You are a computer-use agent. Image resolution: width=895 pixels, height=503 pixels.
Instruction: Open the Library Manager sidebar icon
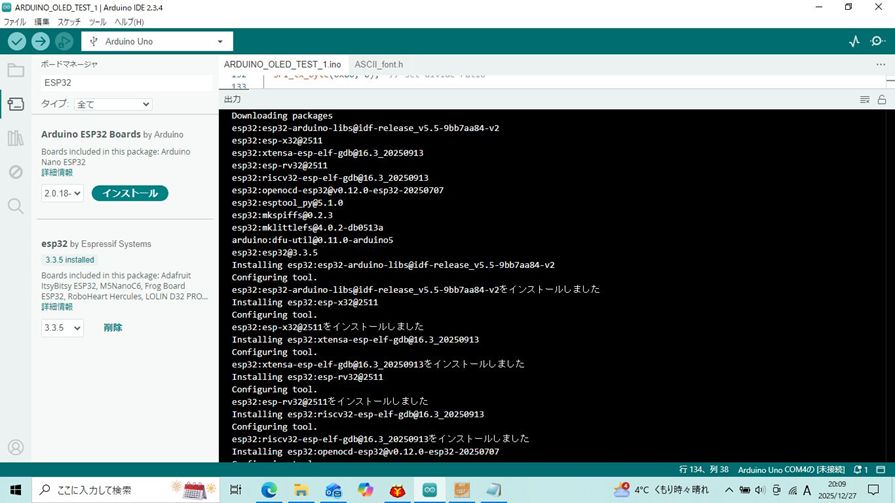15,138
